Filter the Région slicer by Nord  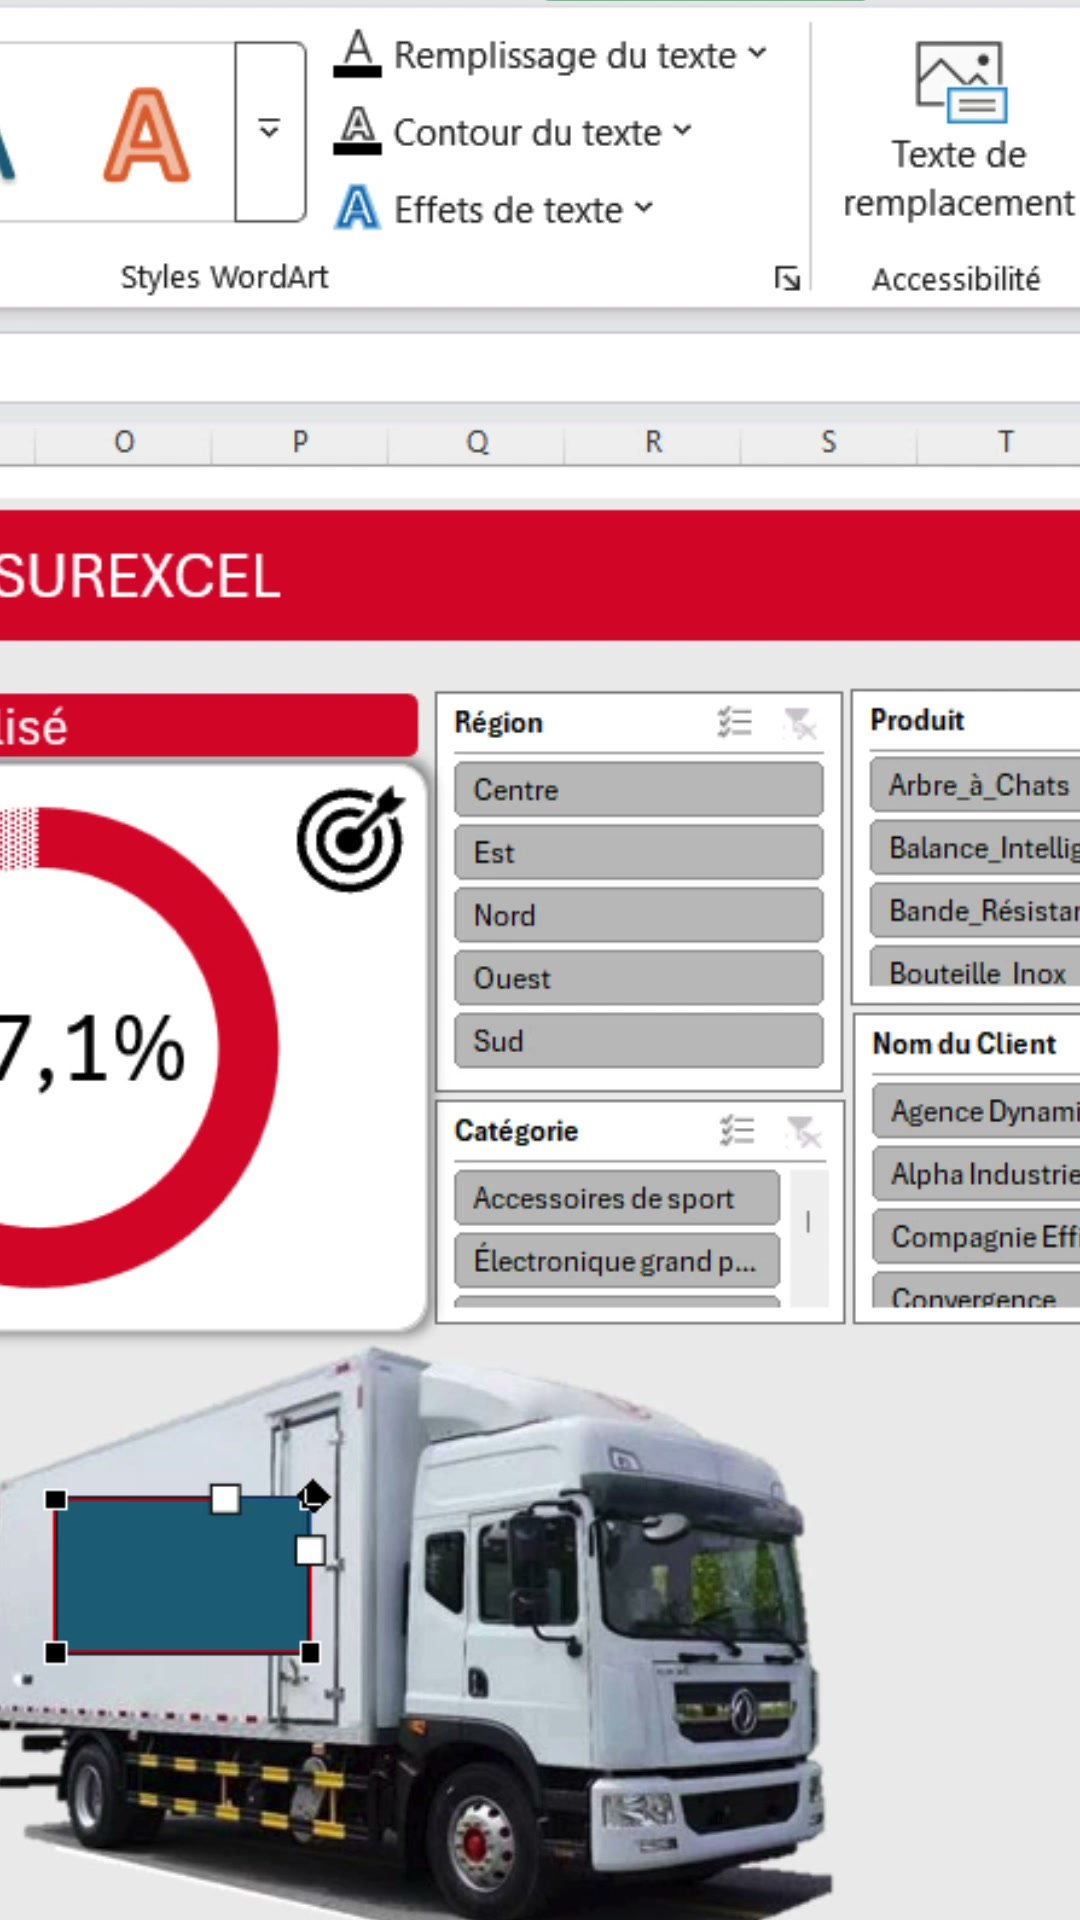[639, 916]
